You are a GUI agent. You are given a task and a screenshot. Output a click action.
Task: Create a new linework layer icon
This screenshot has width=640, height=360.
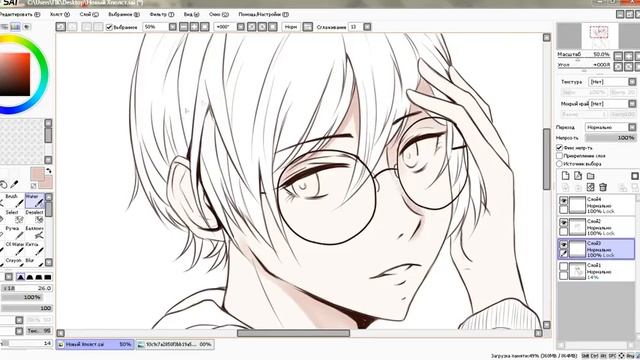pyautogui.click(x=578, y=176)
